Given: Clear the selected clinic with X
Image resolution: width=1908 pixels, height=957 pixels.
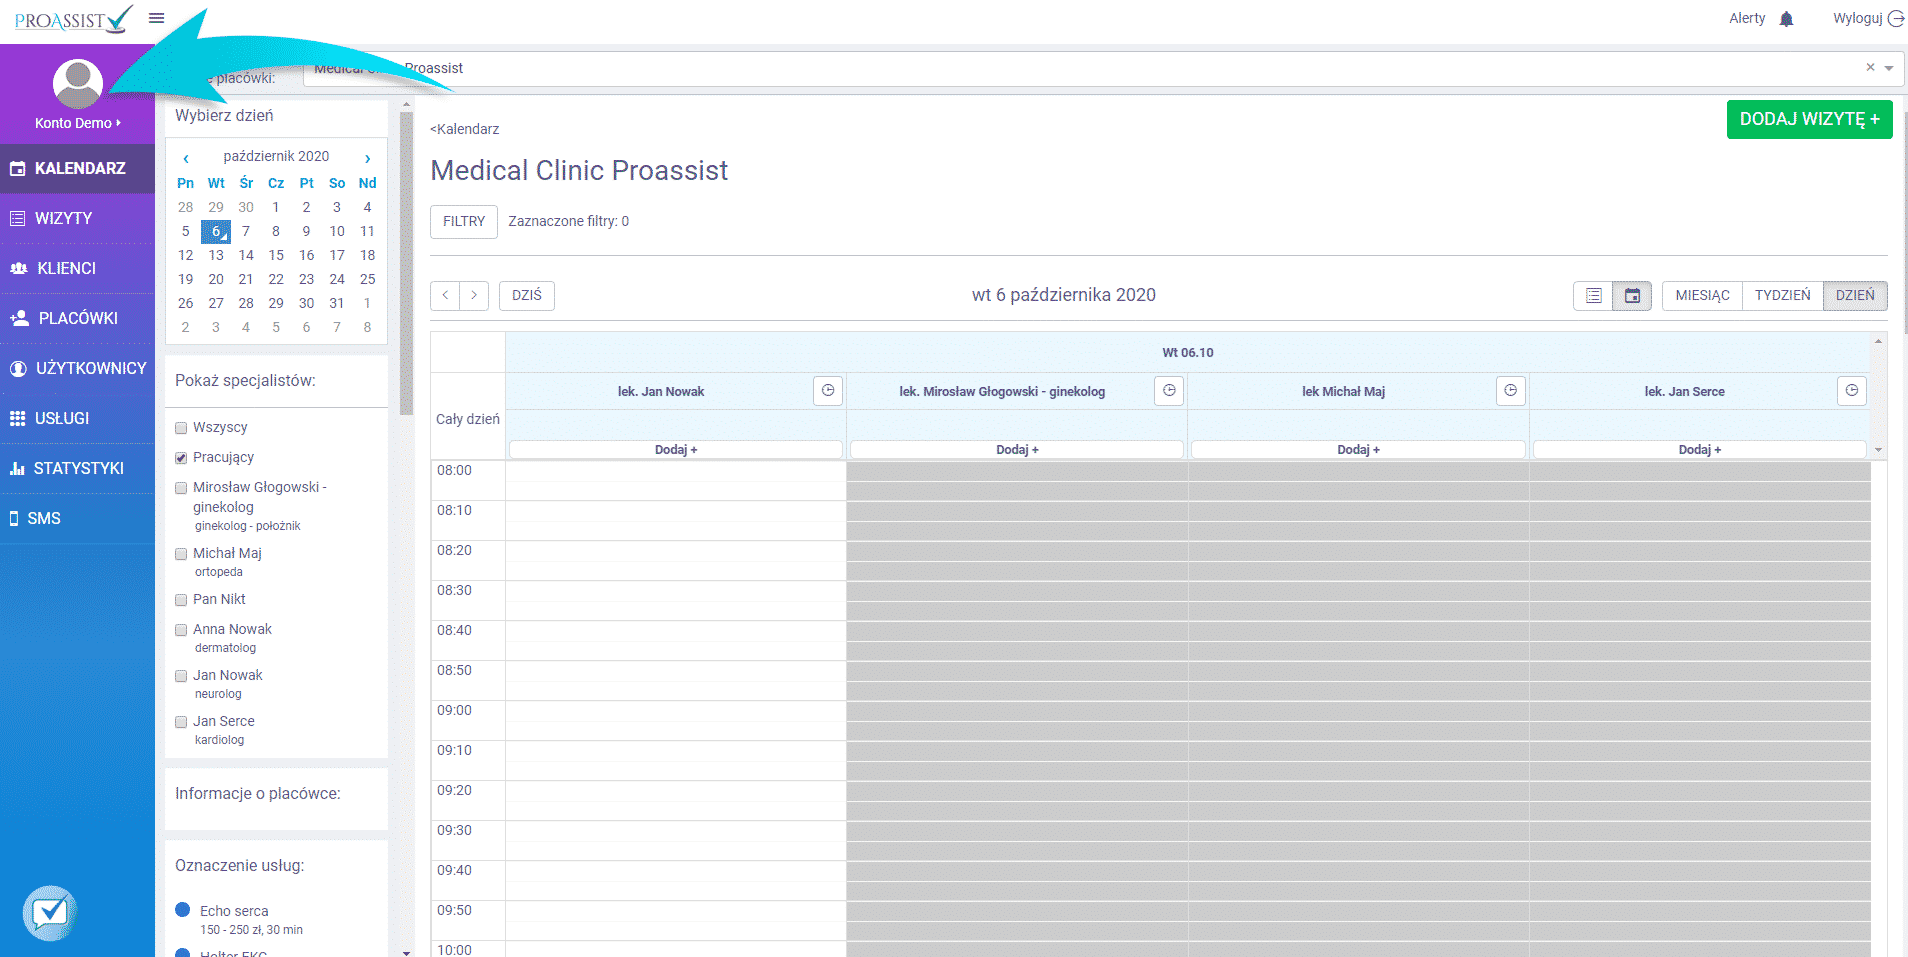Looking at the screenshot, I should coord(1870,67).
